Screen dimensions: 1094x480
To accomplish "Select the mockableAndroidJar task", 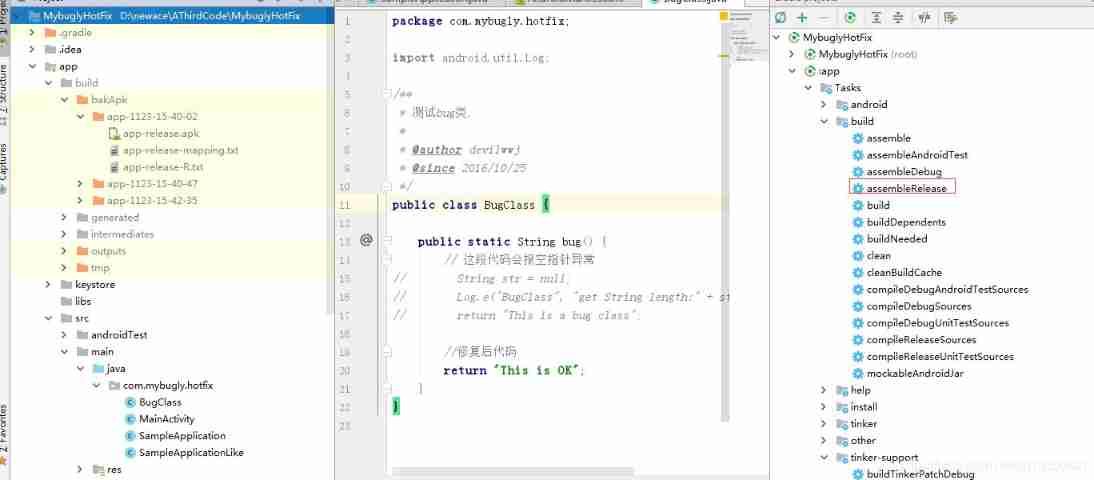I will 915,373.
